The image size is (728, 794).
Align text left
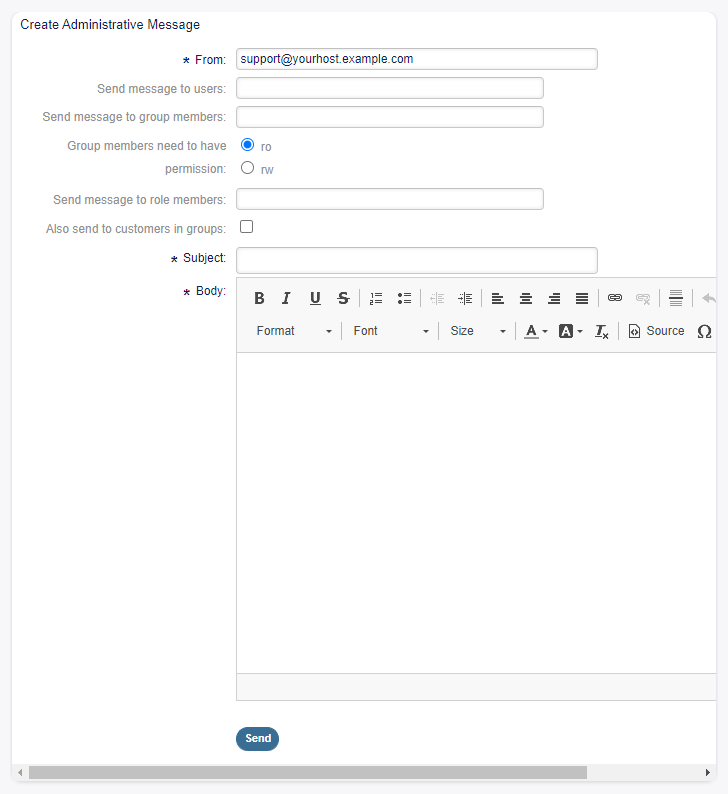[498, 298]
